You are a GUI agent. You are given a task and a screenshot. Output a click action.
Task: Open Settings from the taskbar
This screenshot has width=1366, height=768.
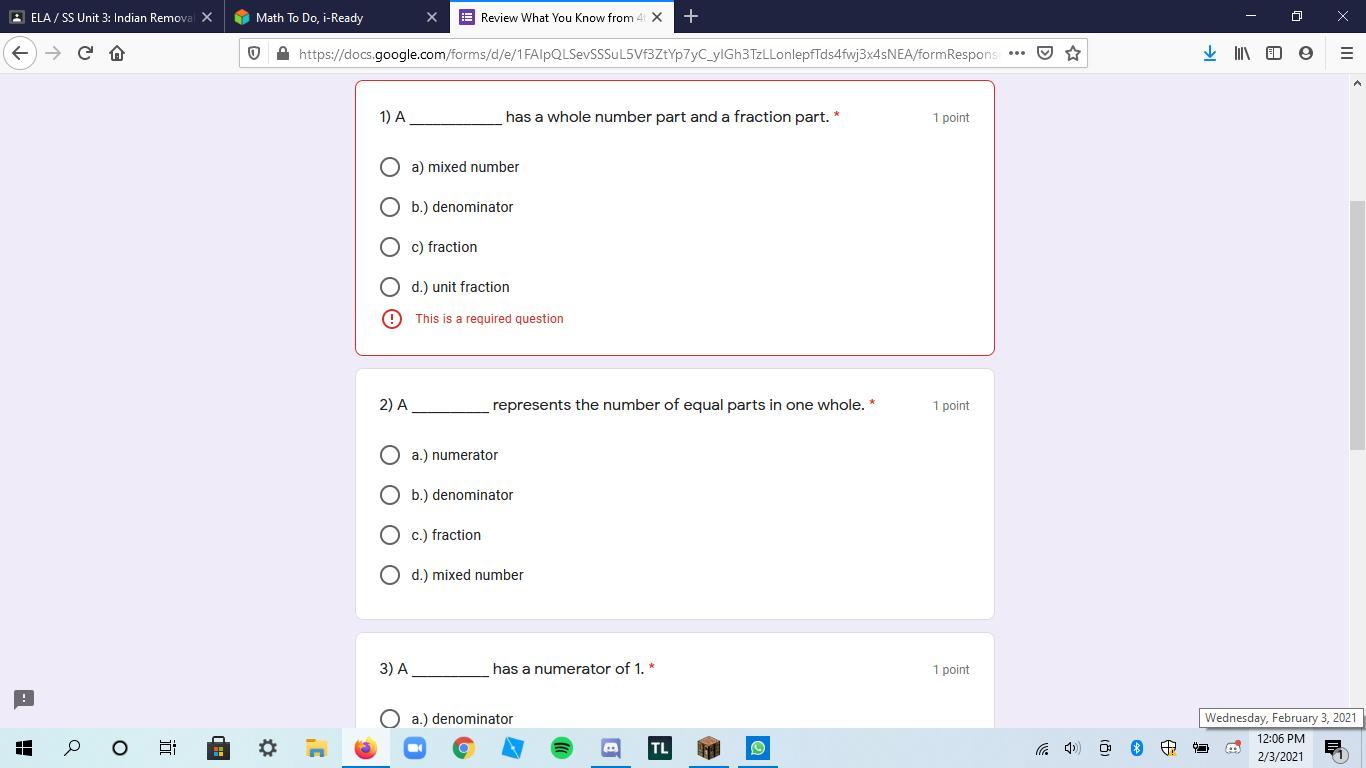click(x=267, y=748)
